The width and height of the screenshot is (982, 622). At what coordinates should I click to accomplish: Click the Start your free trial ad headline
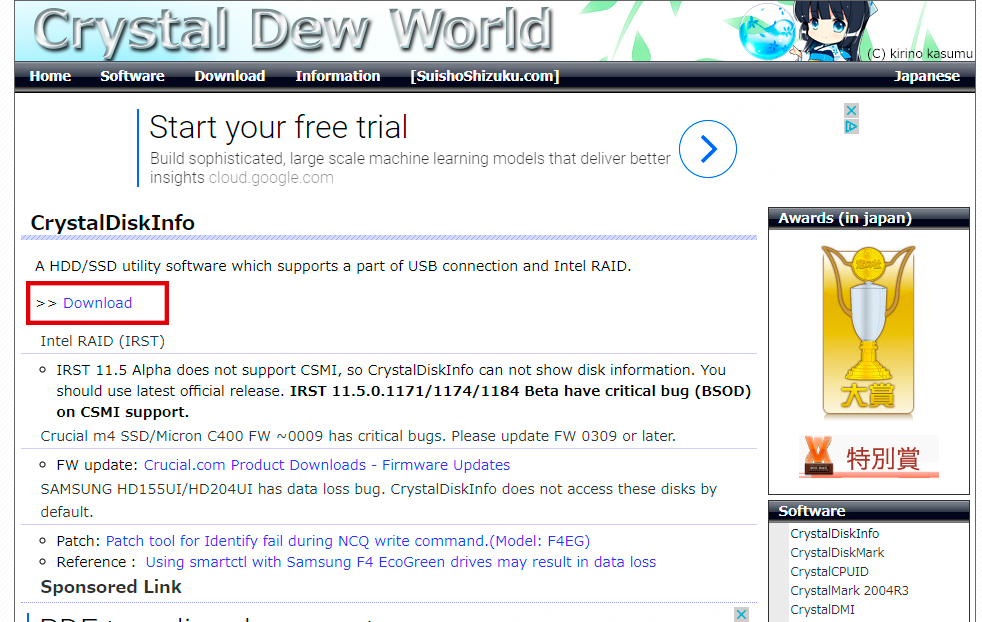[279, 127]
